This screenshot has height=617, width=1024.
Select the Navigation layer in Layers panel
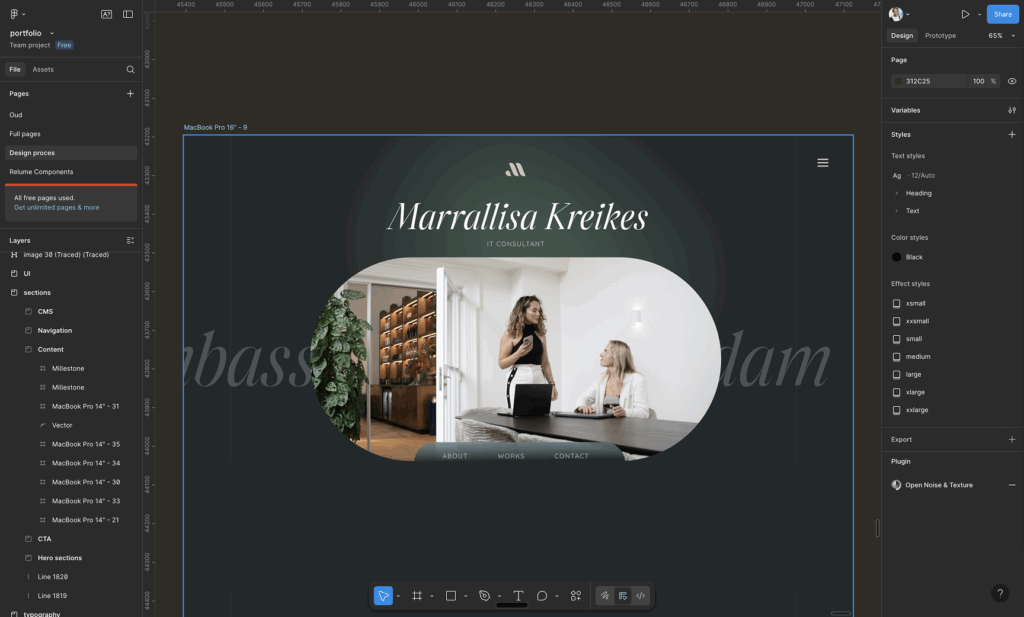tap(55, 331)
